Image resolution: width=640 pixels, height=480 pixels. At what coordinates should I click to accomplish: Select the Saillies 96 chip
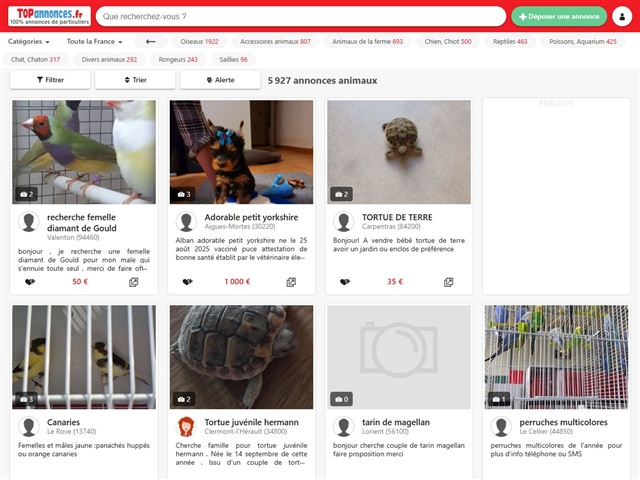233,59
